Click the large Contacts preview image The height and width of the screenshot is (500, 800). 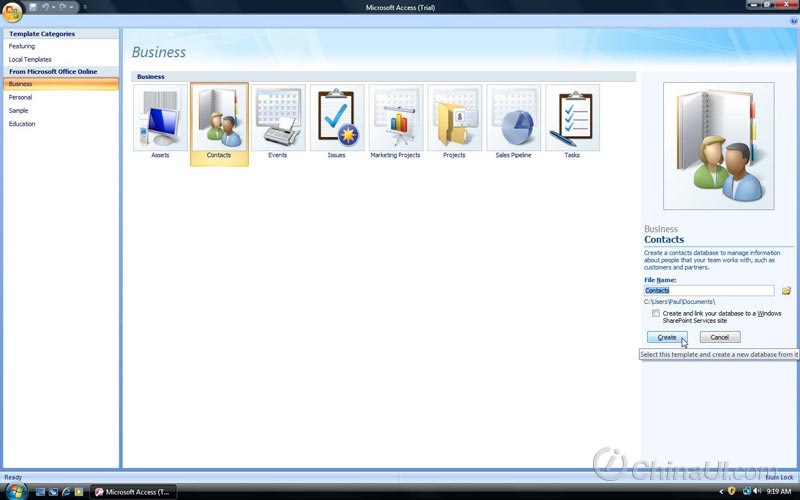[718, 146]
